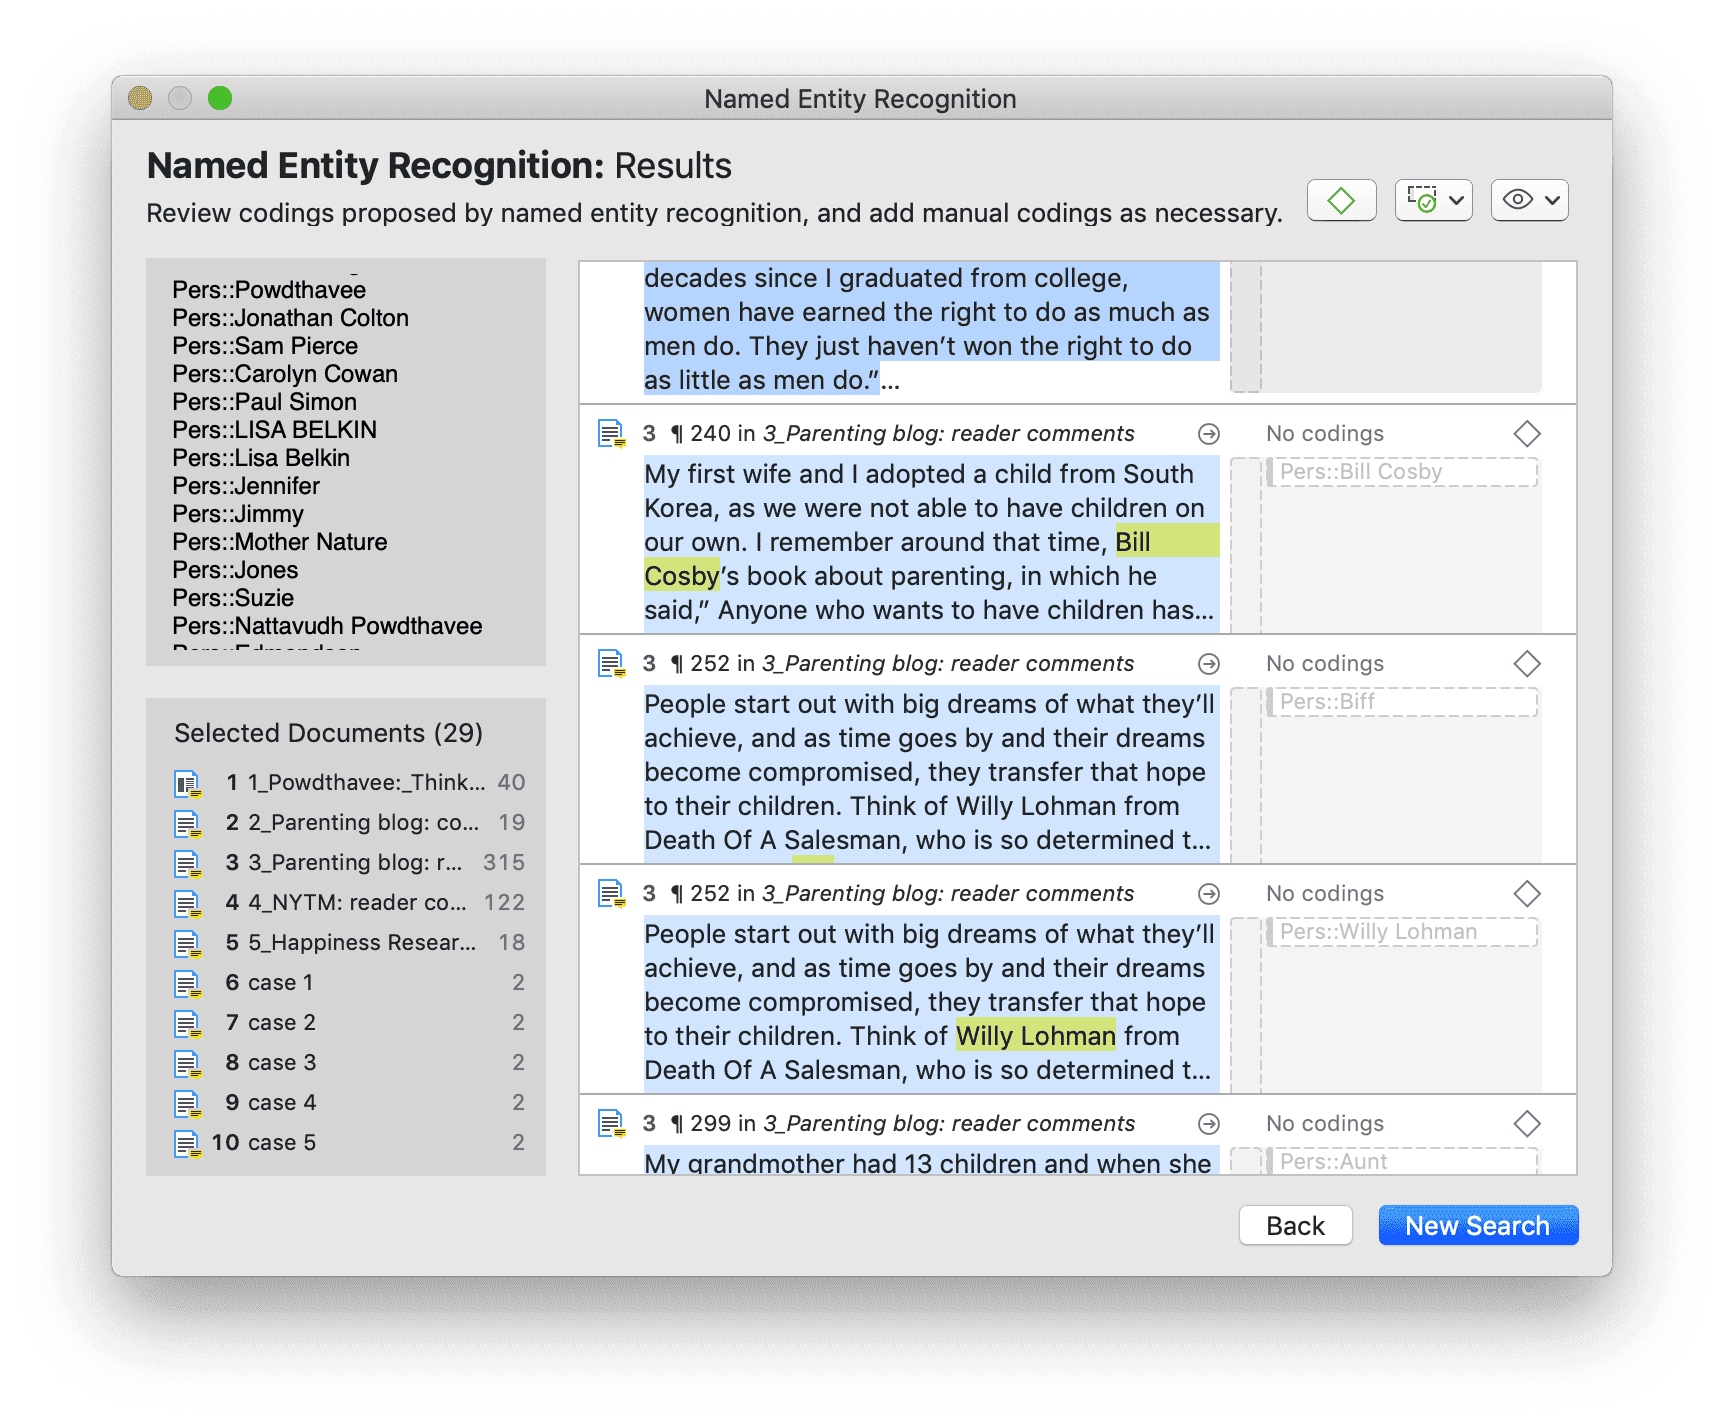Select the proposed coding Pers::Biff
This screenshot has height=1424, width=1724.
point(1402,702)
